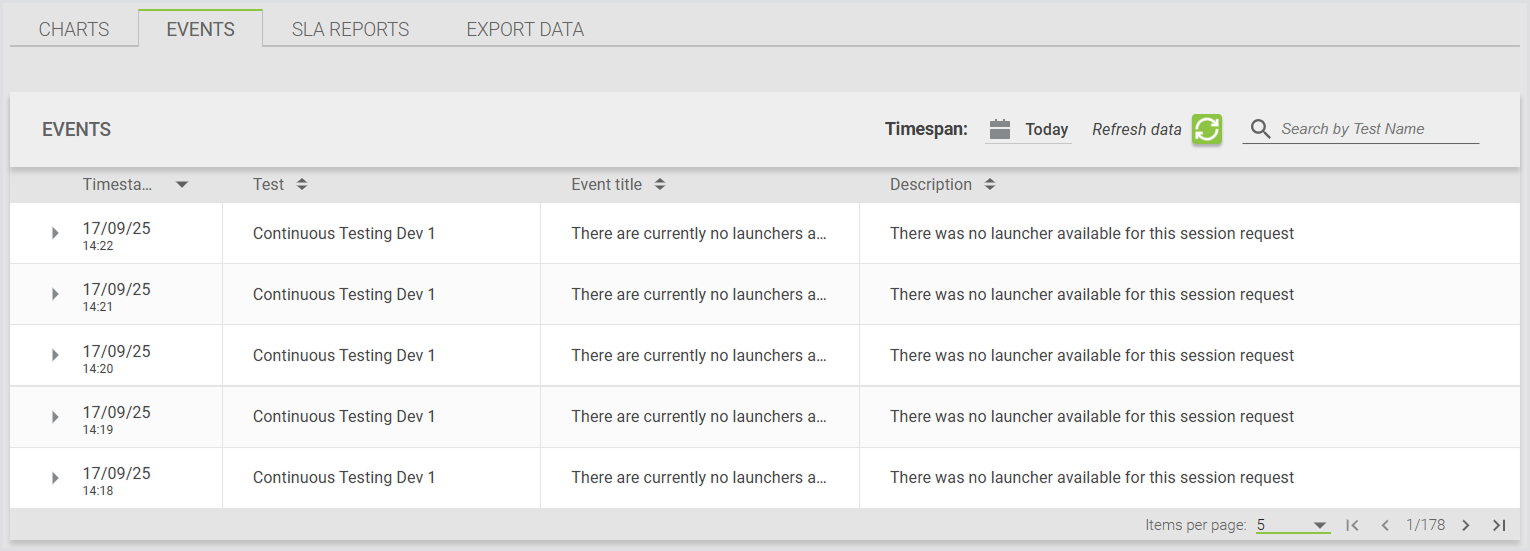1530x551 pixels.
Task: Expand the 14:22 event row
Action: point(56,234)
